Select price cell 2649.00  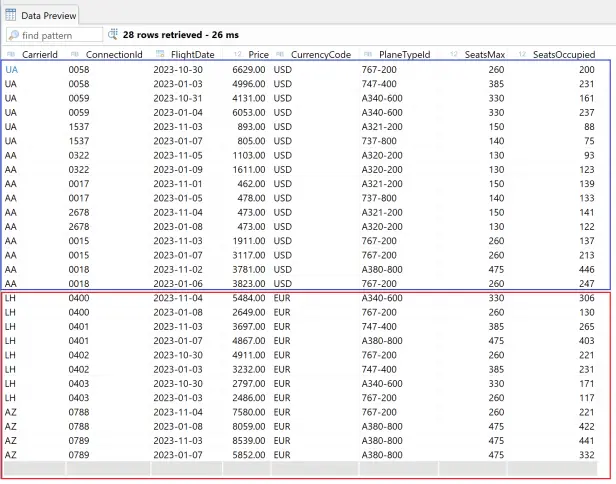tap(249, 312)
